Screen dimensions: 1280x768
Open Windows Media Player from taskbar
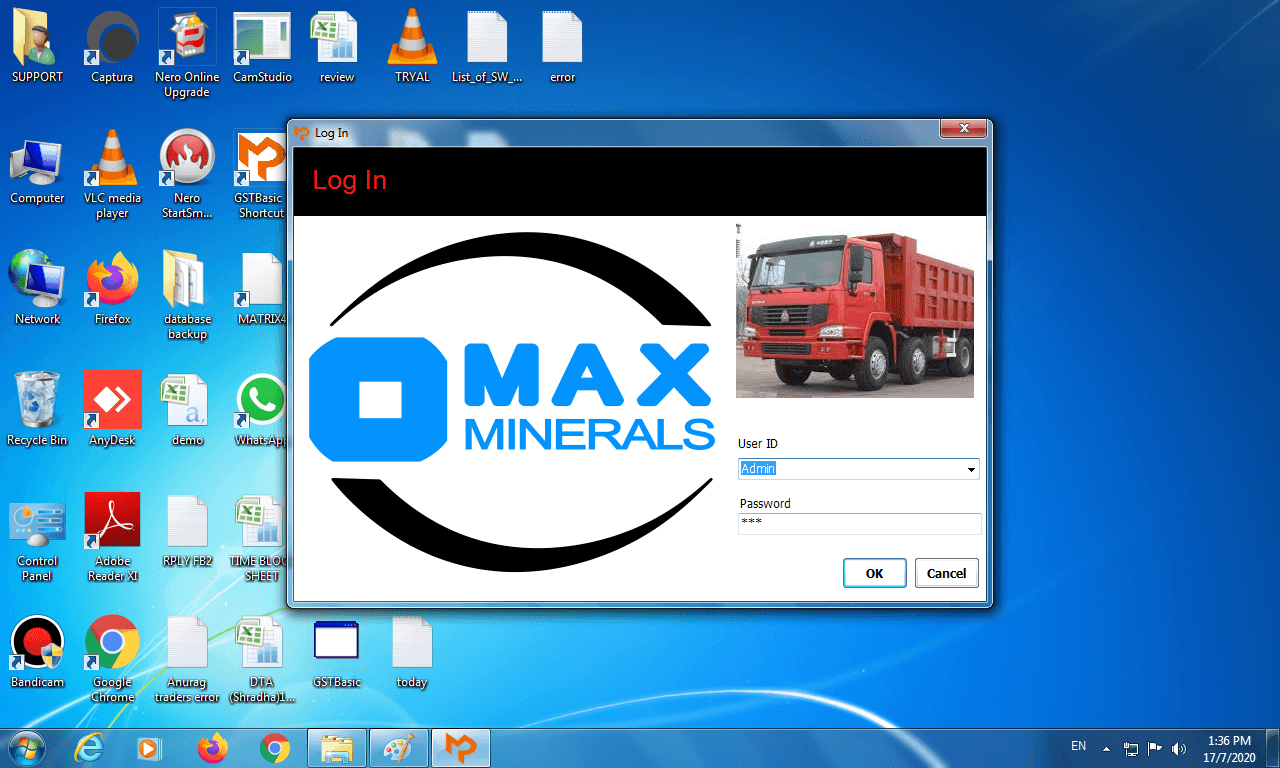(150, 747)
